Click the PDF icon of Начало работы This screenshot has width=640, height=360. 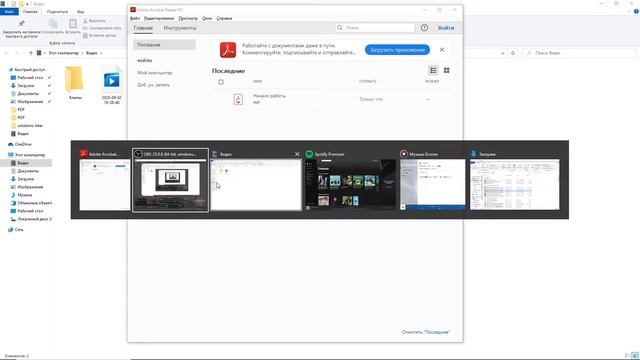tap(238, 99)
